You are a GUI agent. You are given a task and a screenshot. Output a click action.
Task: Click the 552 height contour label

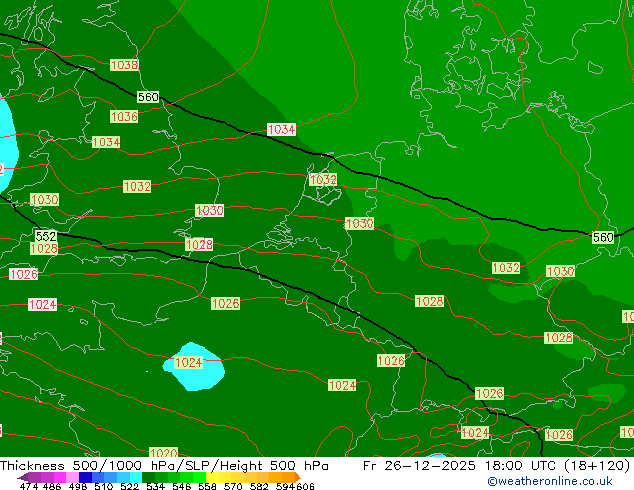46,236
